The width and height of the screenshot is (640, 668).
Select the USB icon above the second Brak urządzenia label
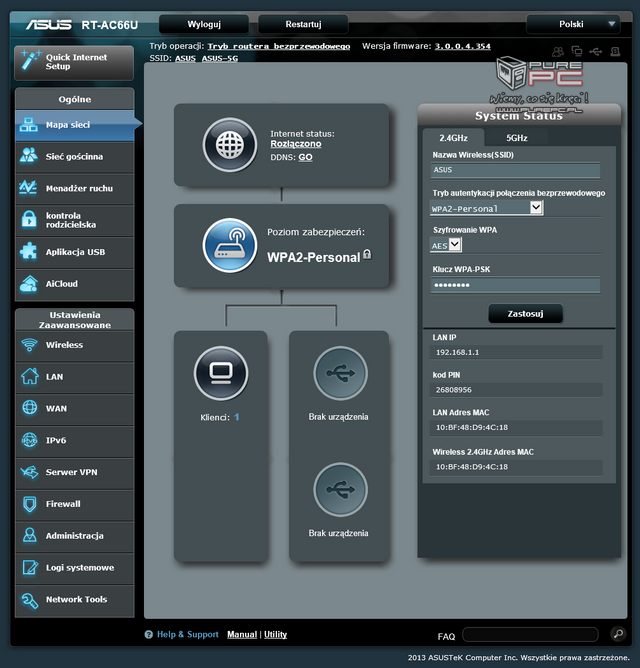click(x=340, y=489)
